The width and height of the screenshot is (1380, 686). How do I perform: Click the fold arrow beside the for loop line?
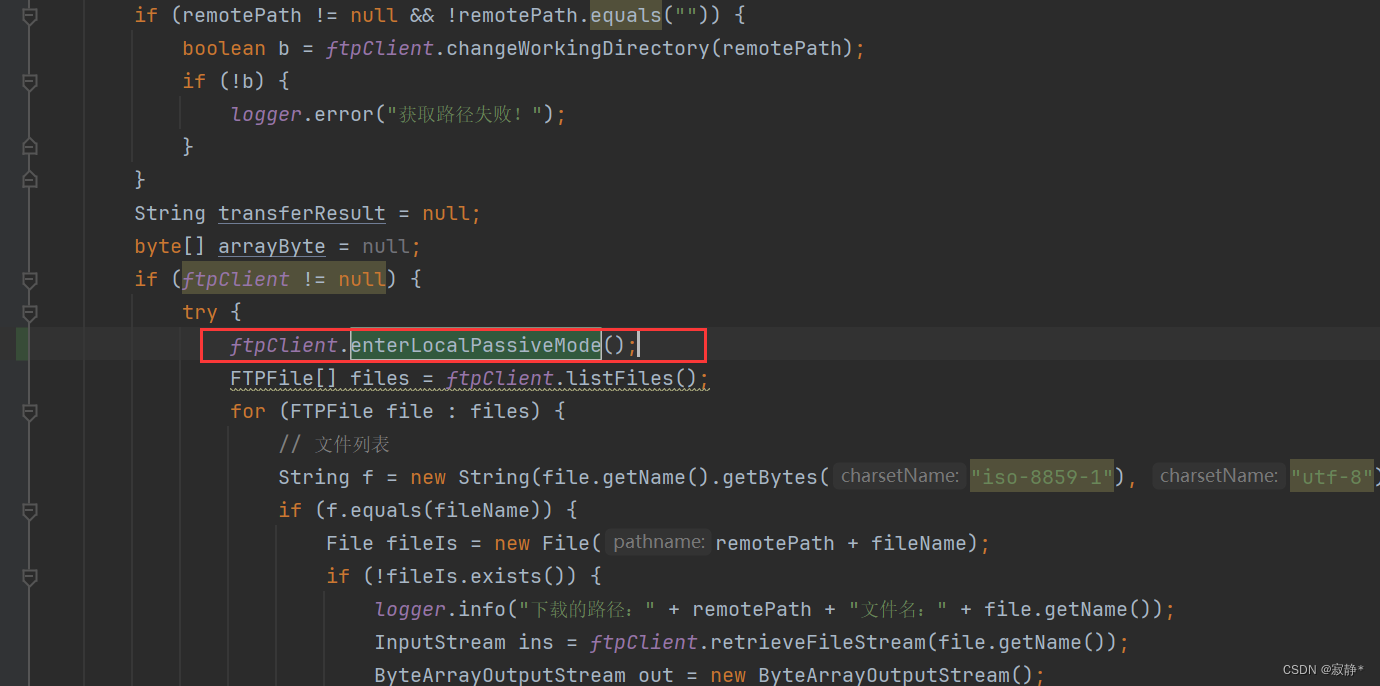pyautogui.click(x=30, y=412)
